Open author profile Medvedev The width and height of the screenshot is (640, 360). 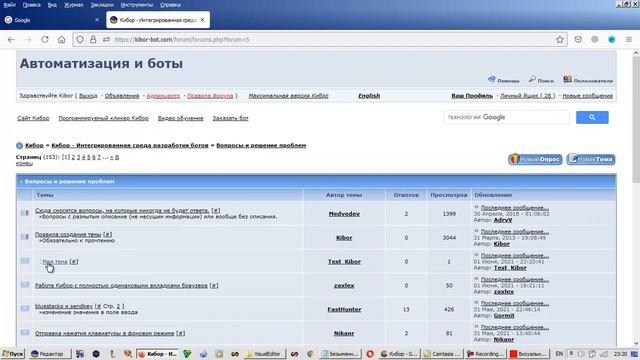(x=344, y=214)
